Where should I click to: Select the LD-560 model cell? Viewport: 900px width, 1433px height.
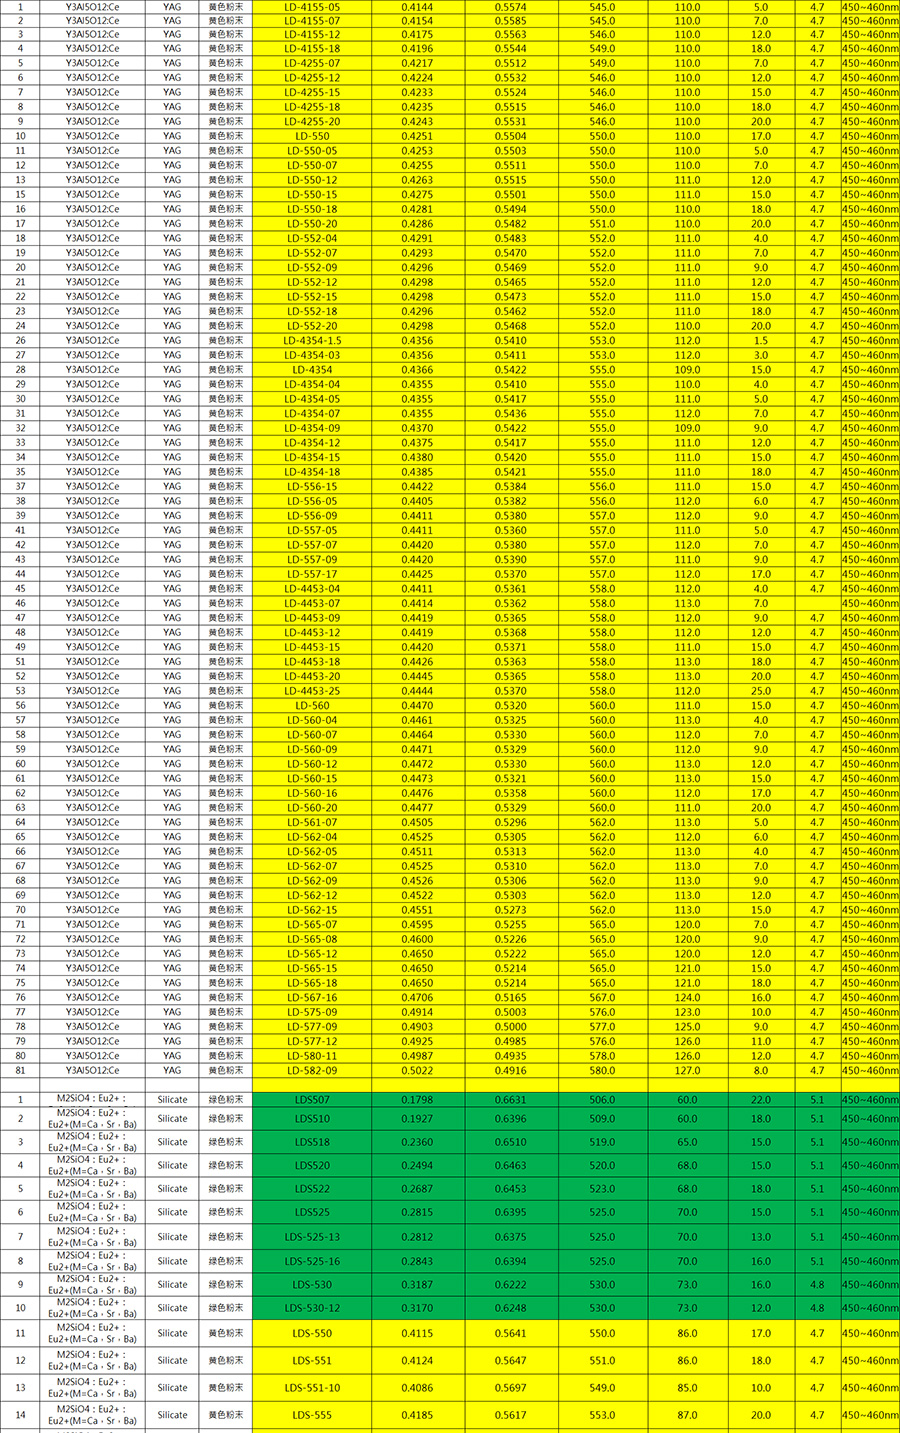[x=312, y=705]
